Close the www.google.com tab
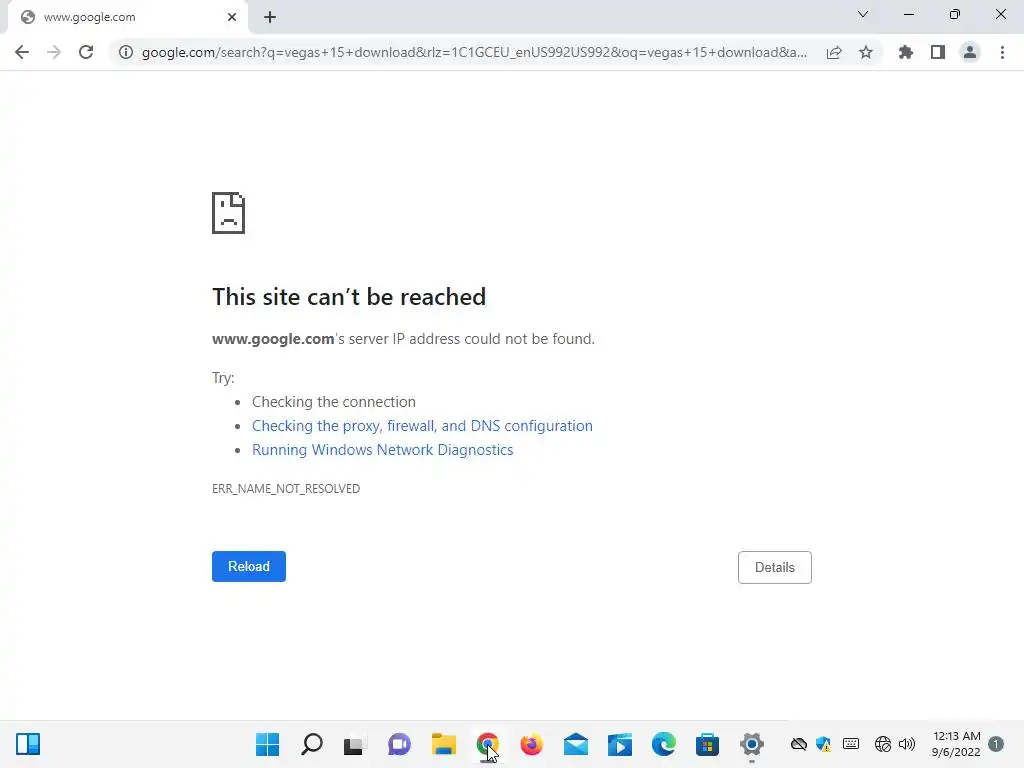This screenshot has height=768, width=1024. pos(232,17)
